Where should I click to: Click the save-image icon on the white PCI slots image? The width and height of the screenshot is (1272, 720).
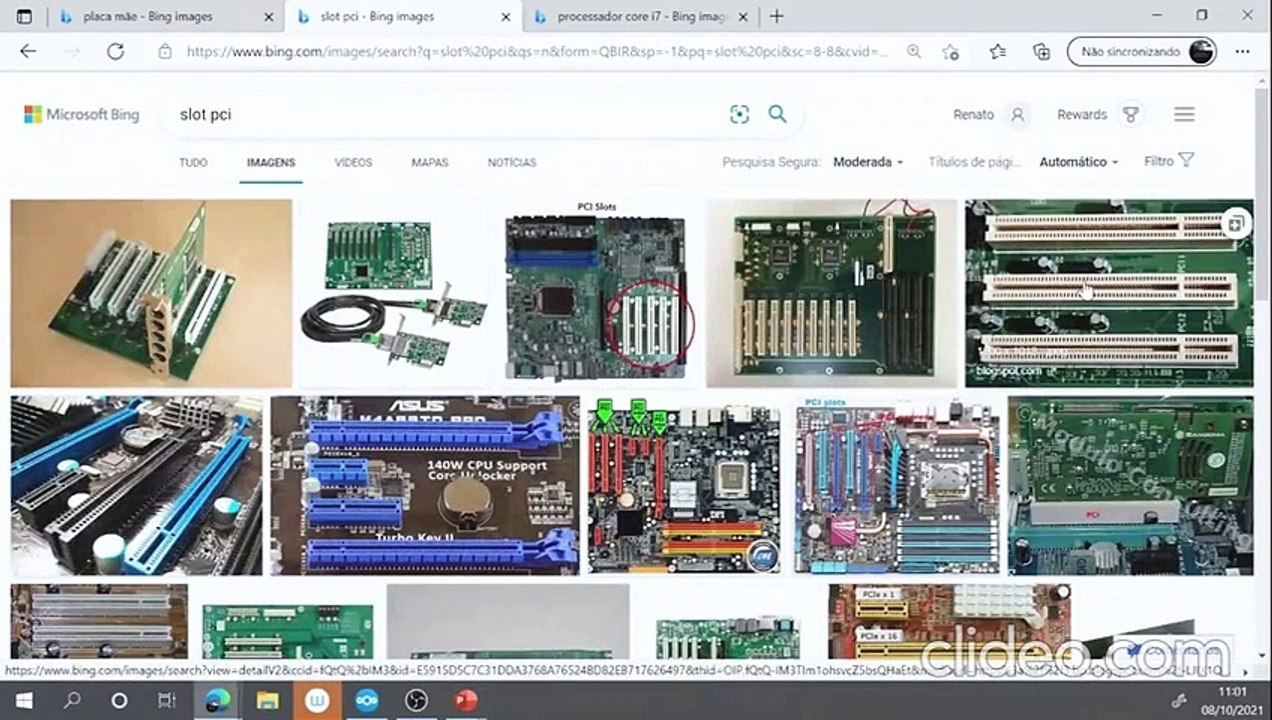coord(1236,223)
